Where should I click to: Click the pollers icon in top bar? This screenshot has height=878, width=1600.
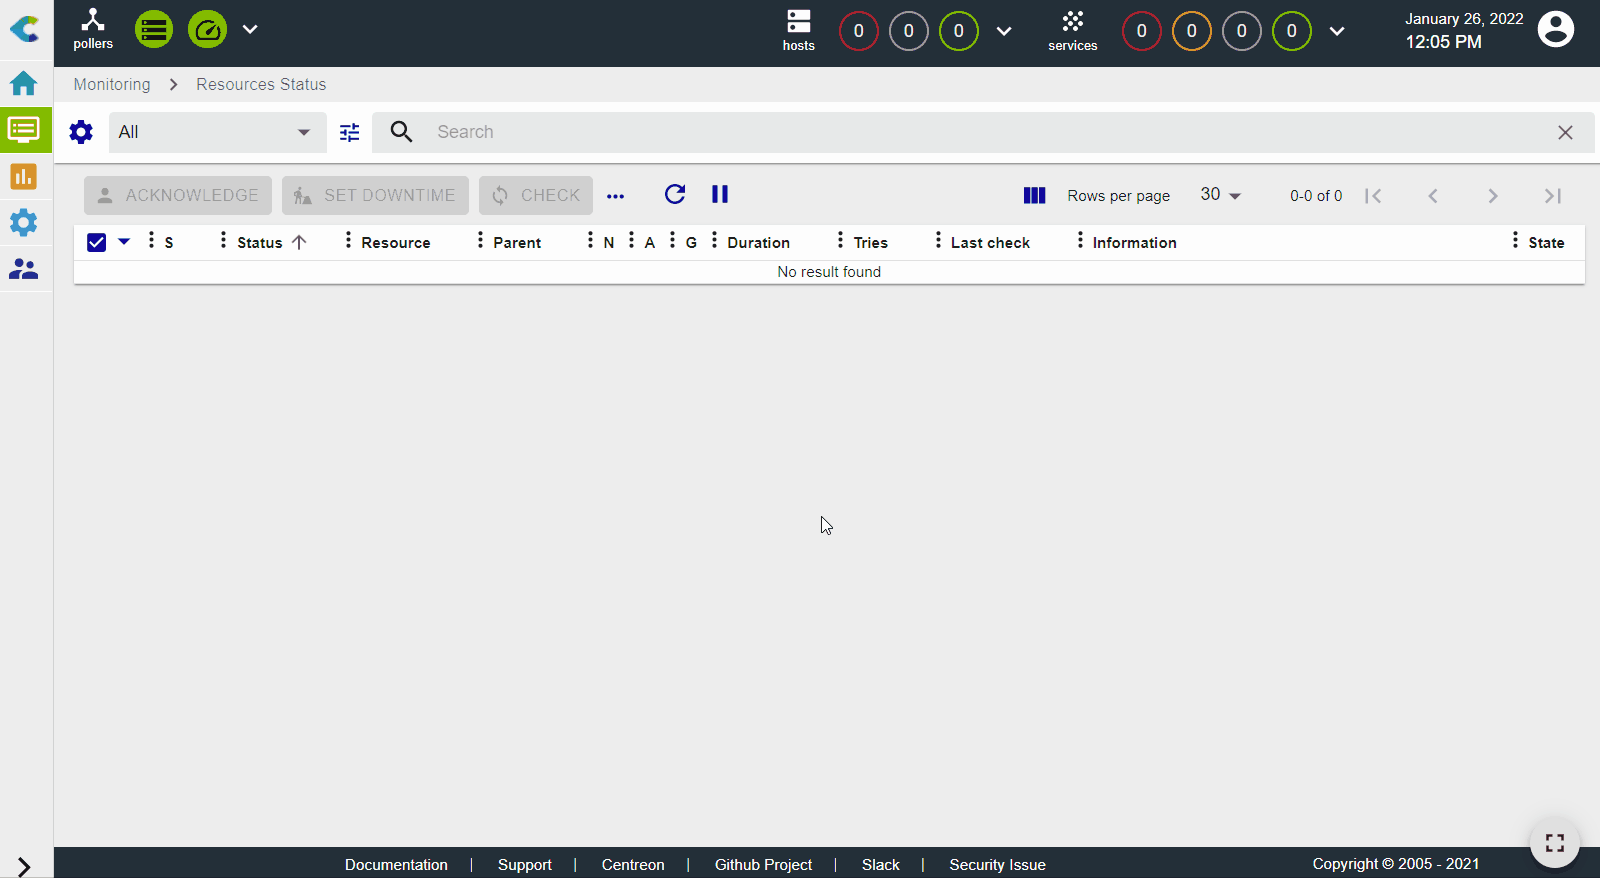point(93,29)
